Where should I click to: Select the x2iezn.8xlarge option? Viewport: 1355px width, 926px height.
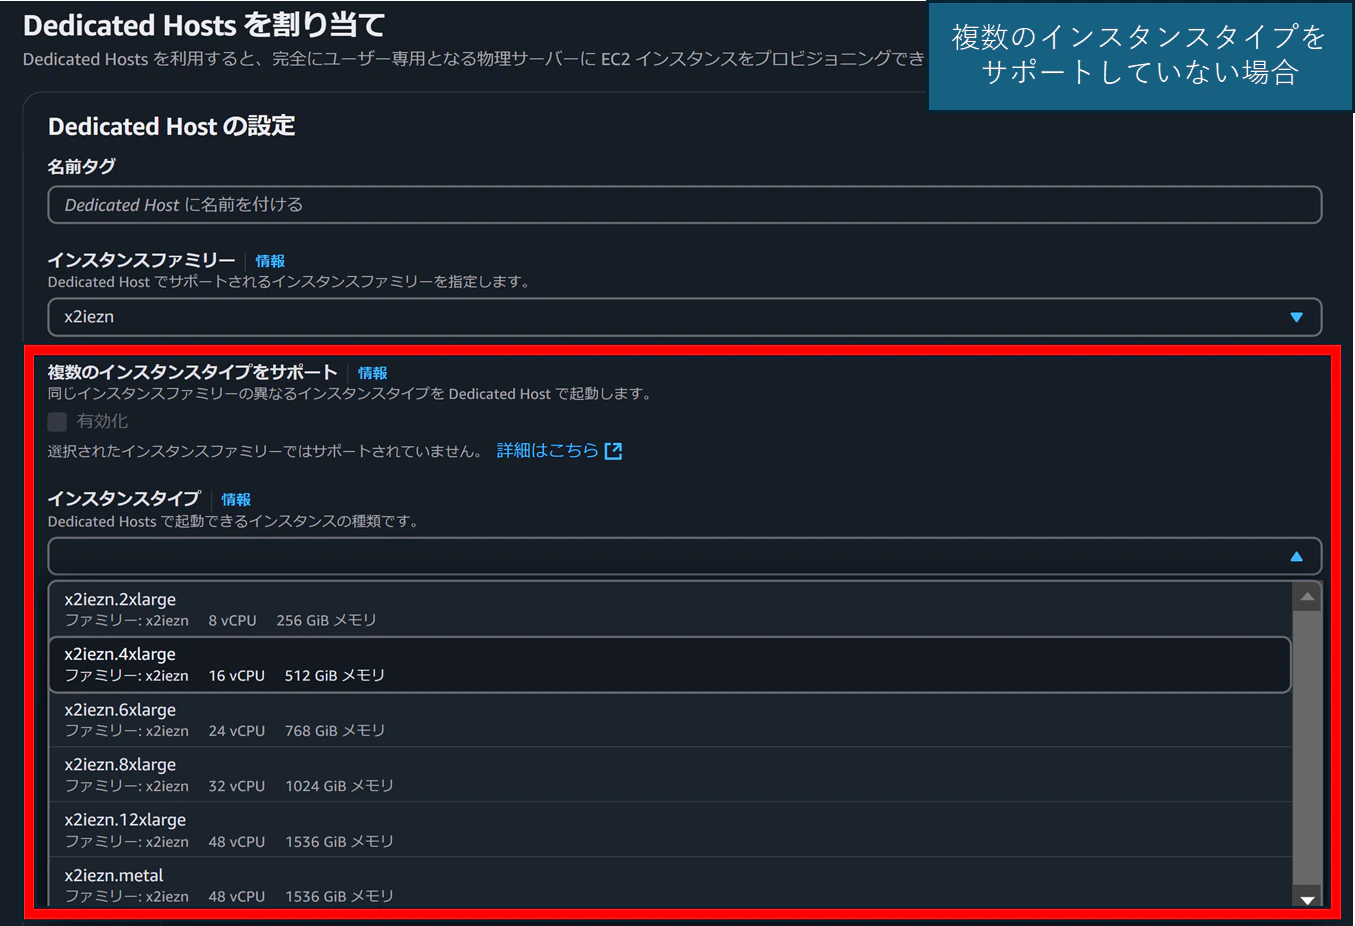pos(670,774)
